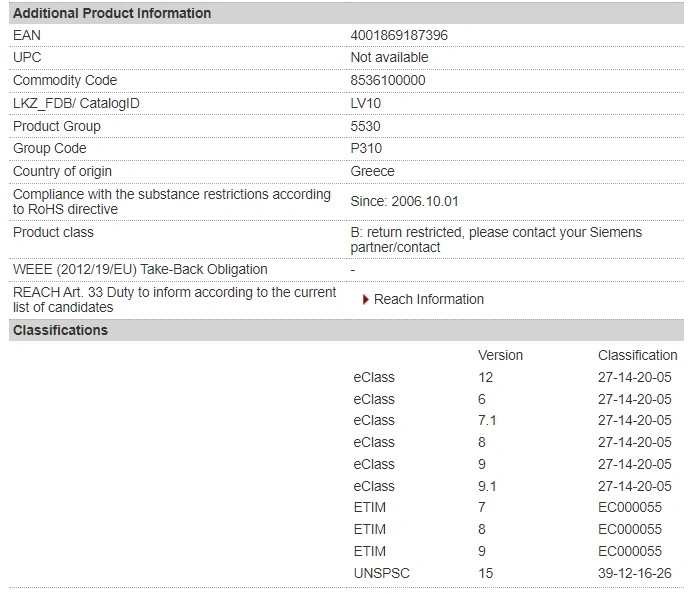Select the LV10 catalog ID value

point(366,103)
